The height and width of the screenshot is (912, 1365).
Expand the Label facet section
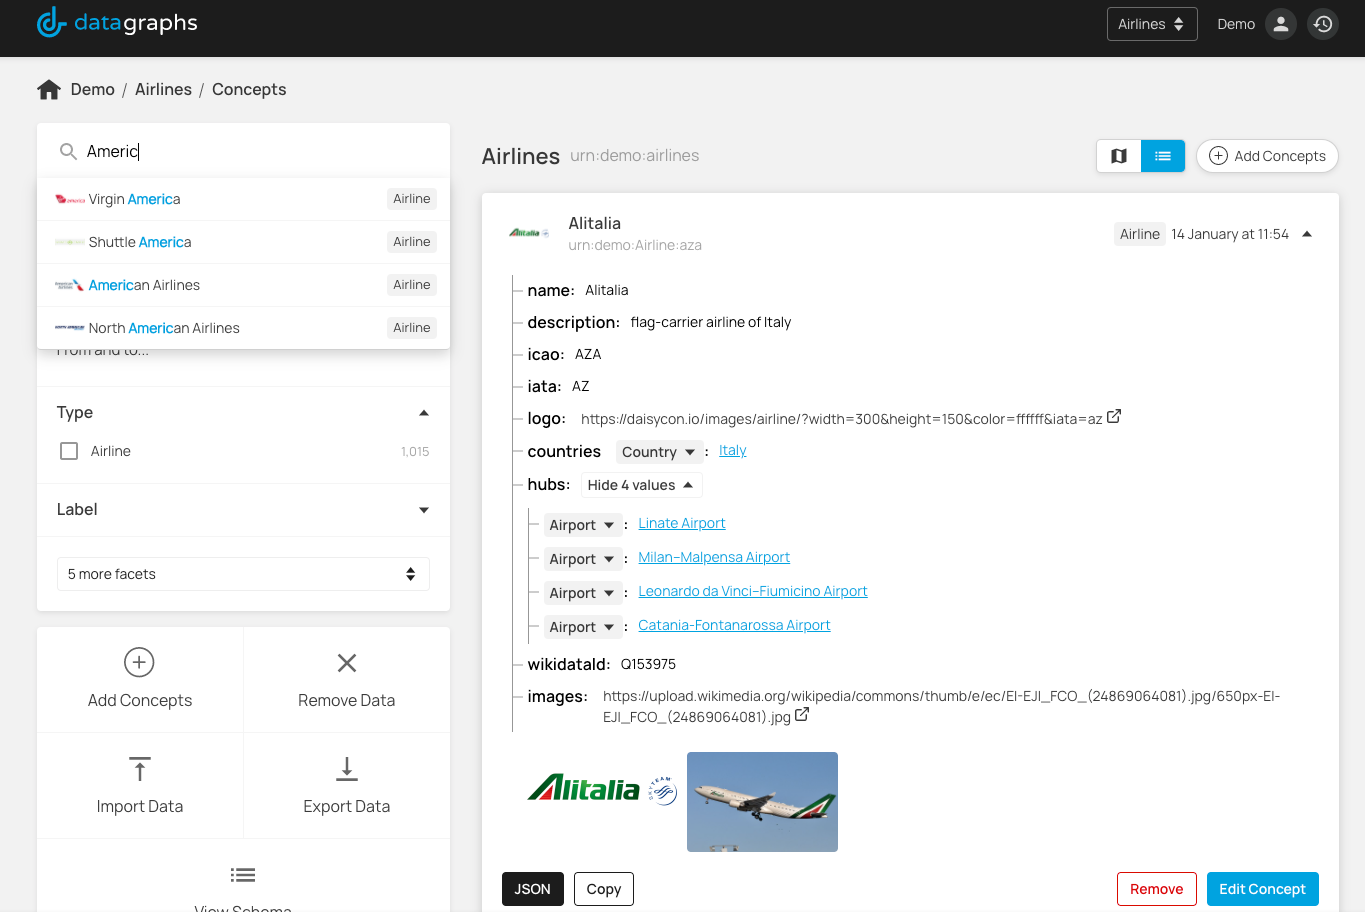tap(423, 510)
